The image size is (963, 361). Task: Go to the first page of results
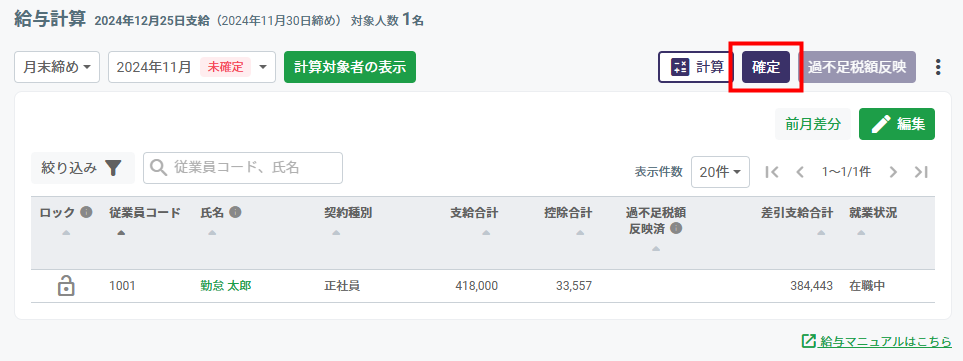tap(772, 173)
